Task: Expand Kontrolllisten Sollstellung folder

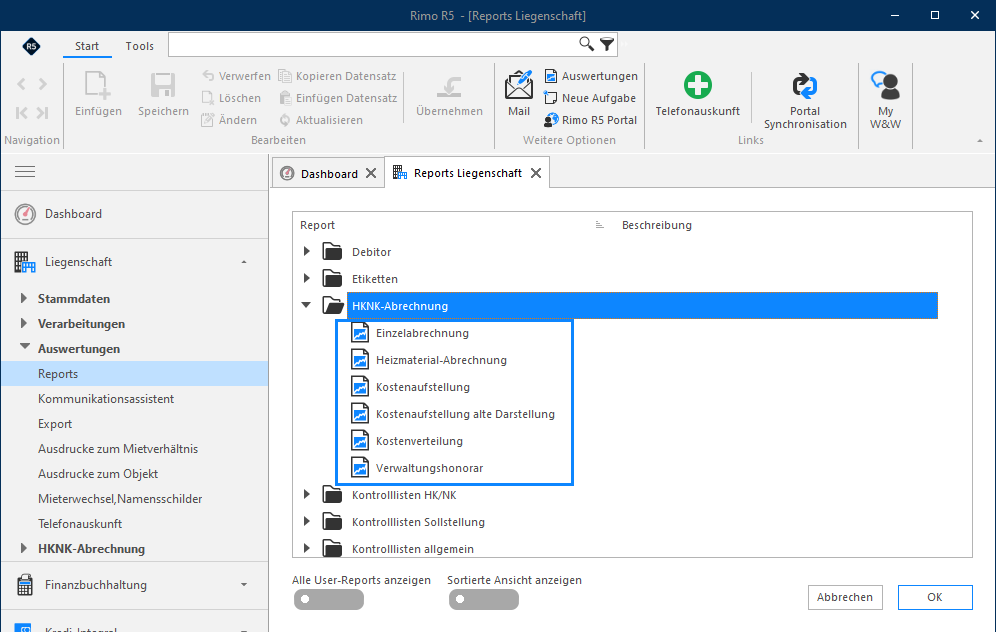Action: 306,521
